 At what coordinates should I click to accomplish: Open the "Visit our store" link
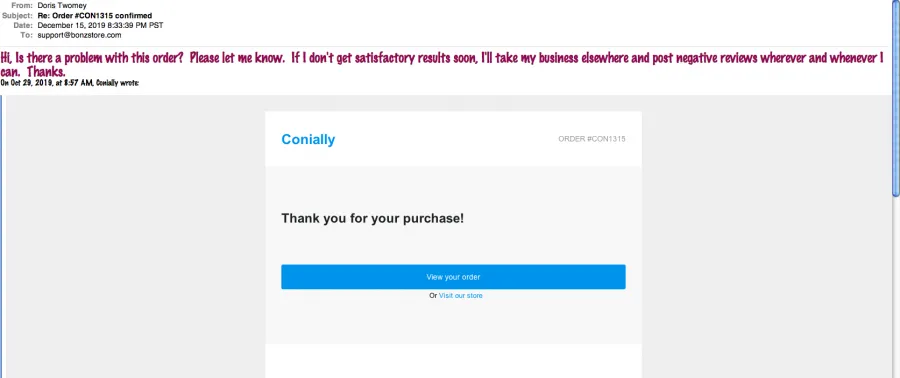[460, 296]
